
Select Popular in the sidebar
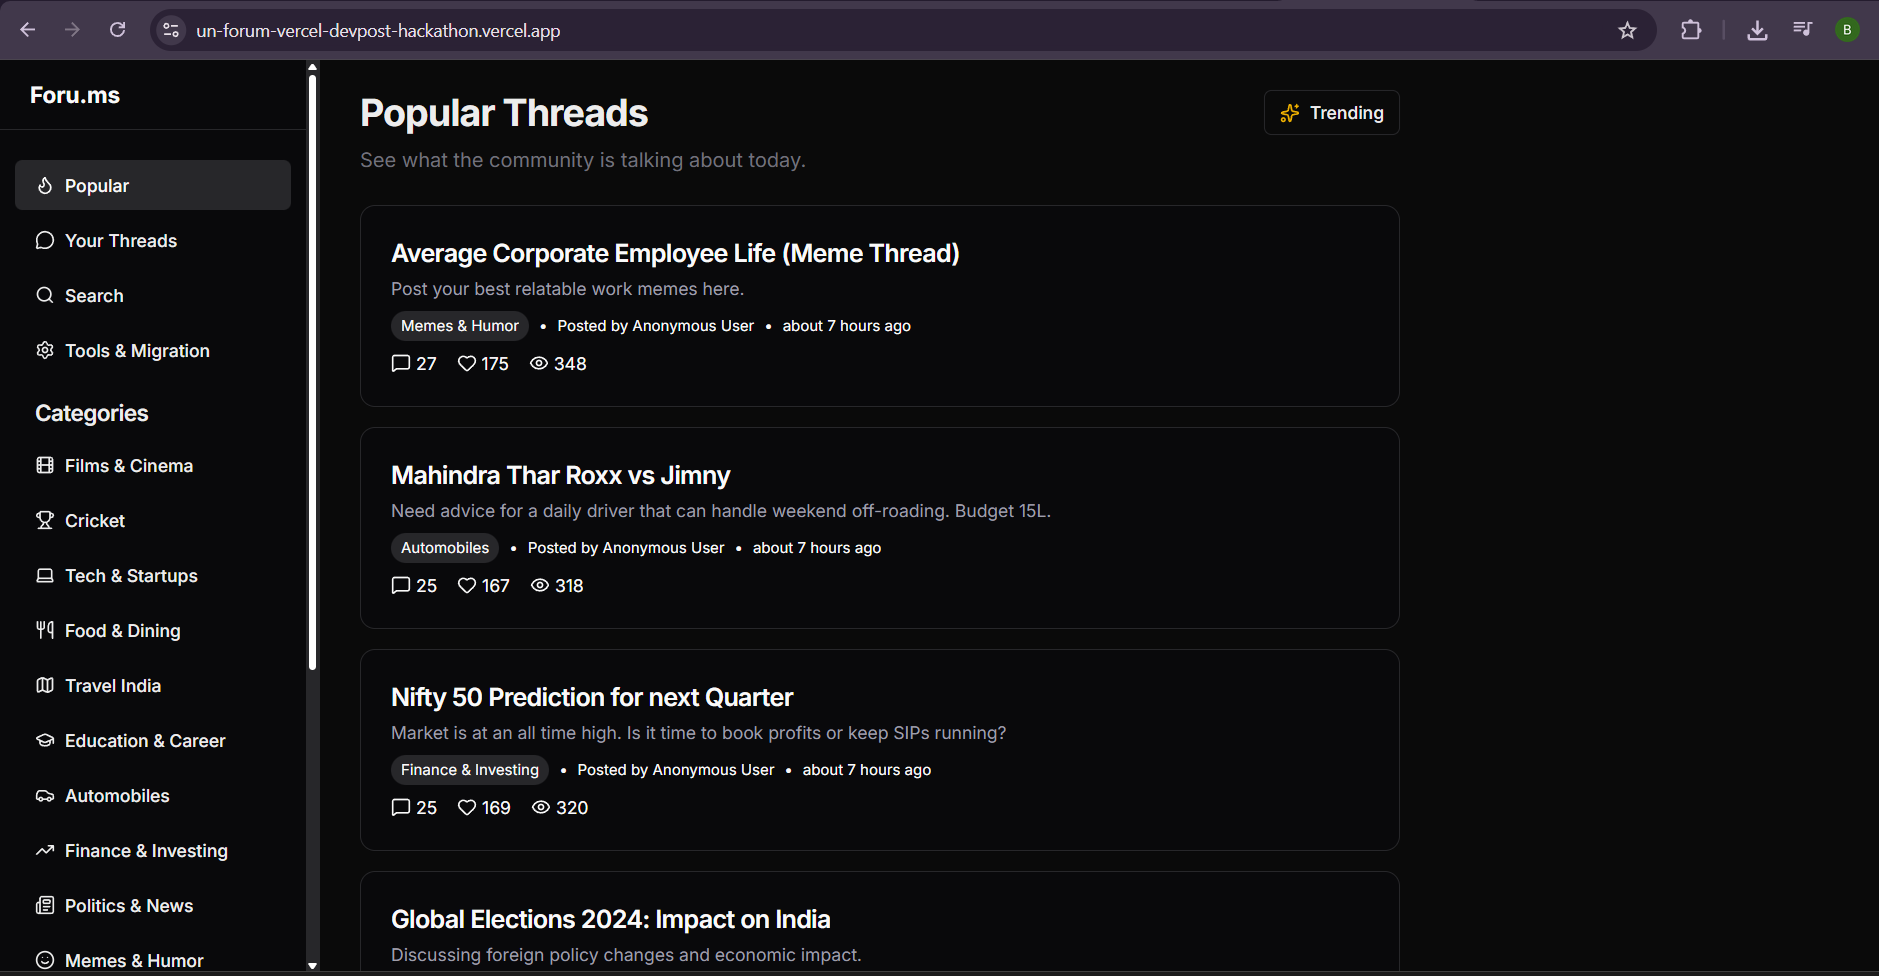pos(153,185)
